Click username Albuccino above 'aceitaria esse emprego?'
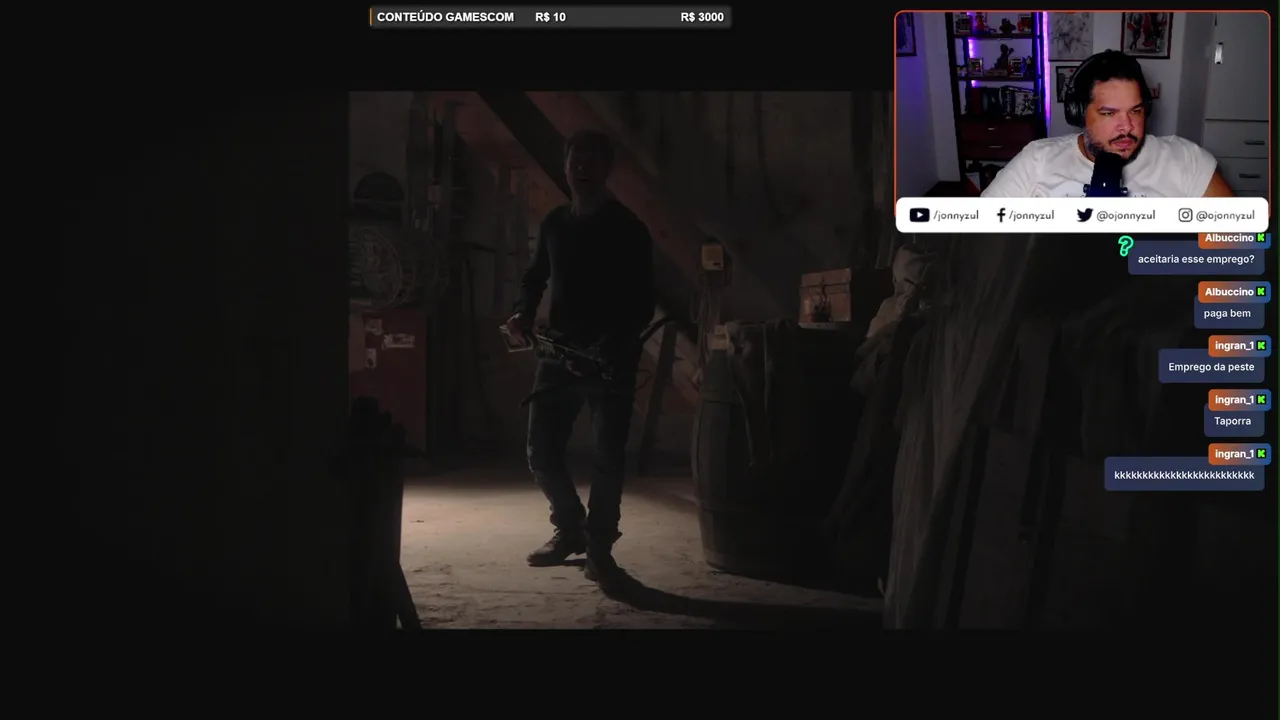This screenshot has width=1280, height=720. [x=1229, y=238]
